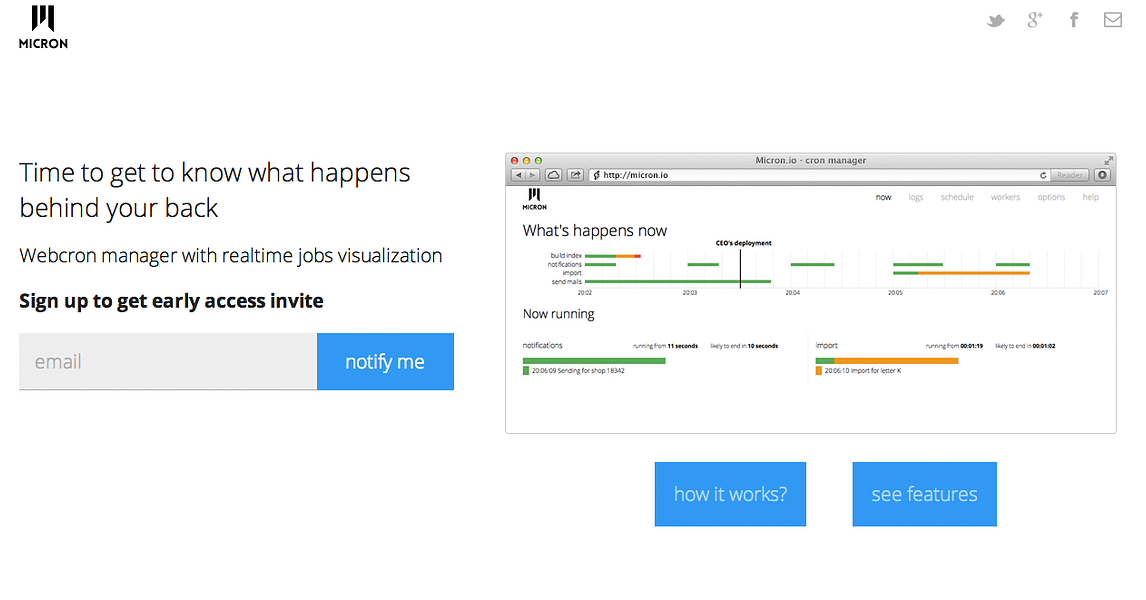The width and height of the screenshot is (1146, 600).
Task: Open the Twitter profile icon
Action: coord(995,20)
